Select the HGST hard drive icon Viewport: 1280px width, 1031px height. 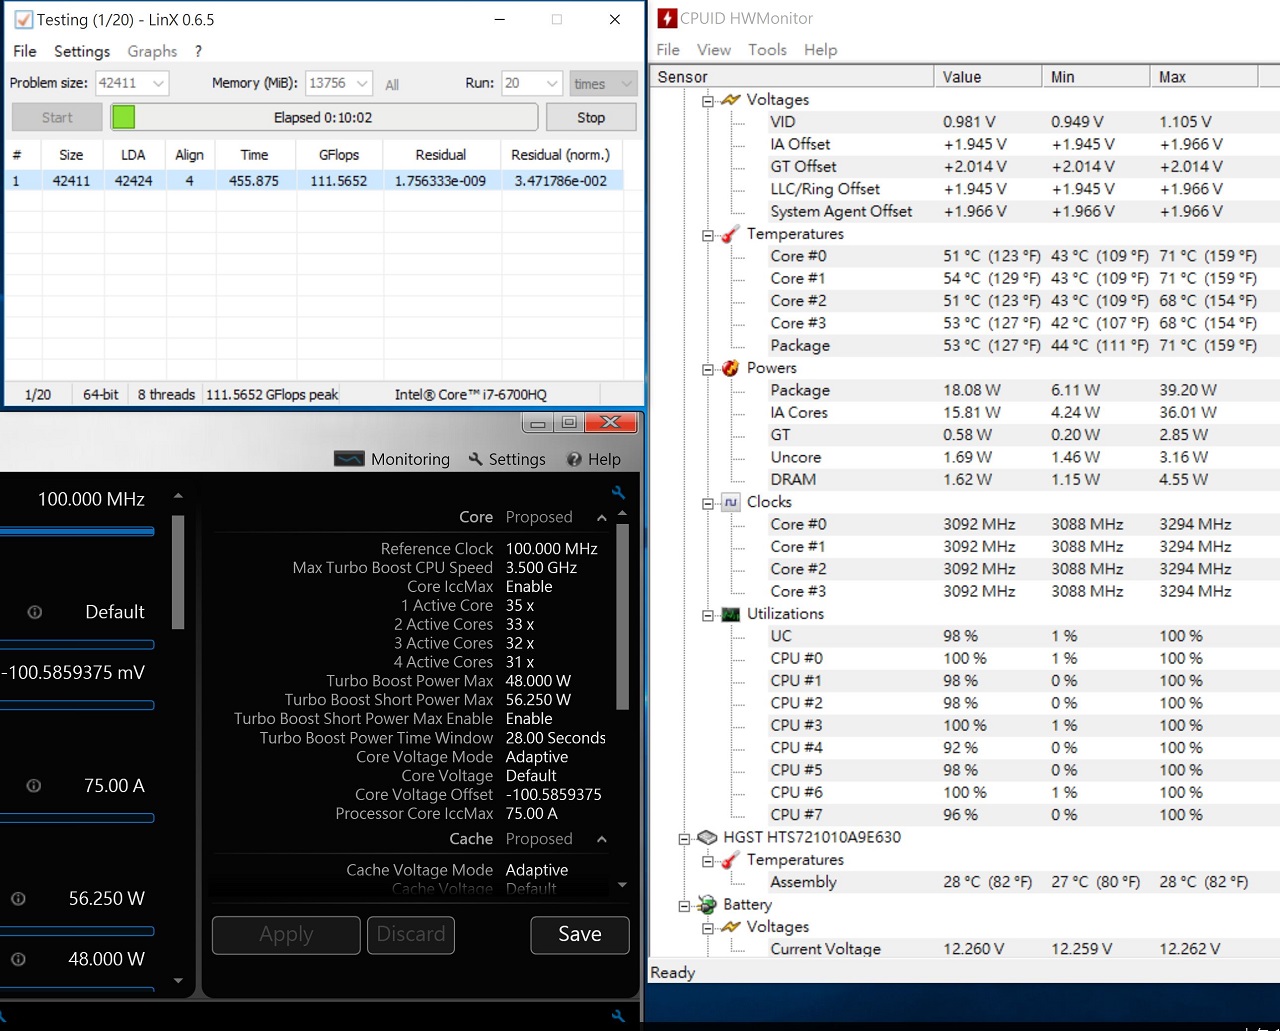[707, 837]
